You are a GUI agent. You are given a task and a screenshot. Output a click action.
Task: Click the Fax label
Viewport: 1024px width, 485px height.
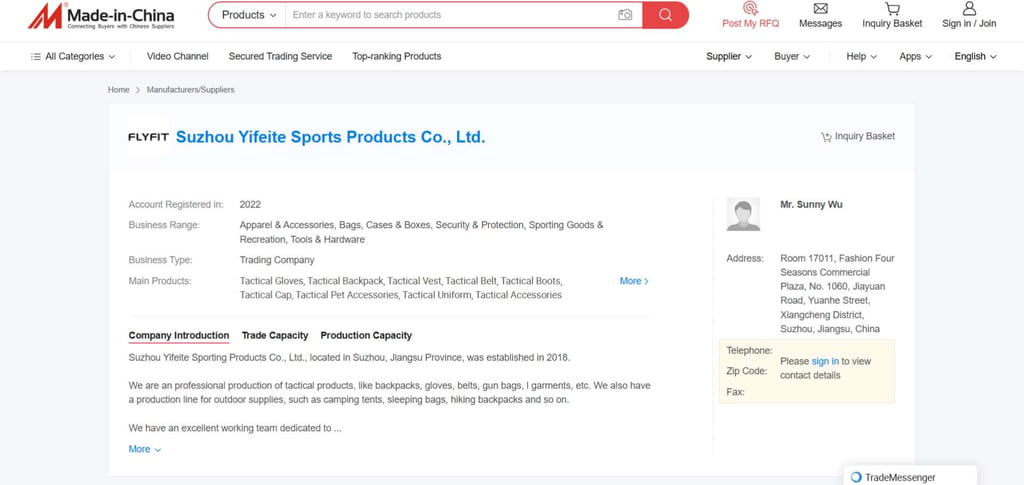[735, 392]
